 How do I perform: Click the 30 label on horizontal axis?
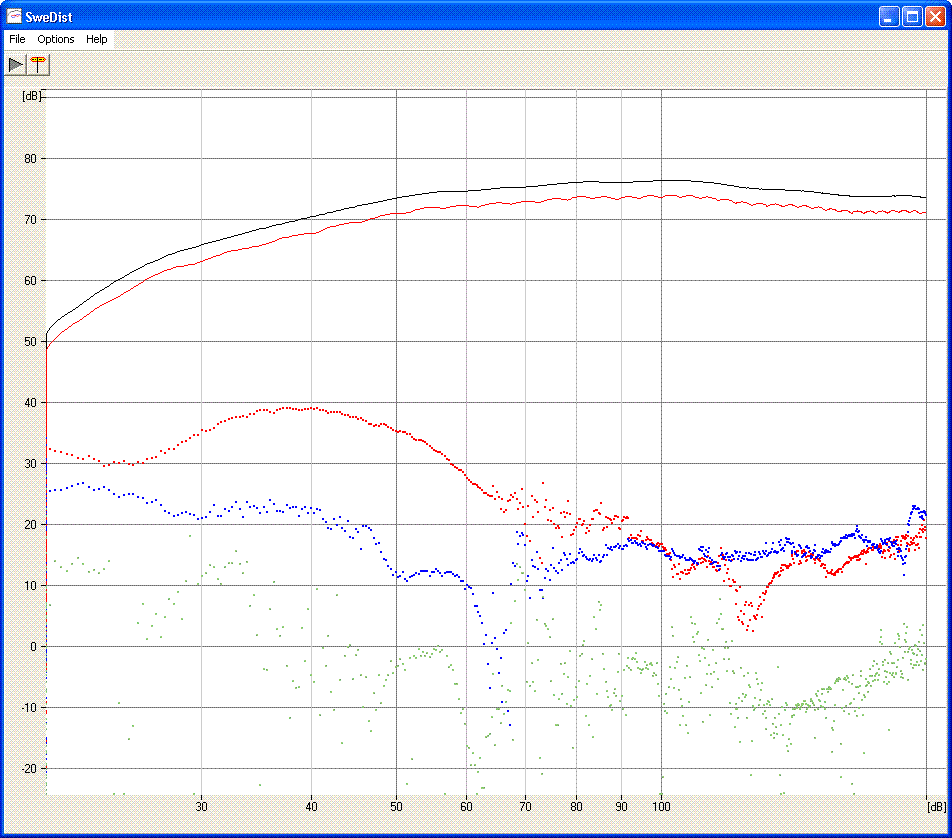point(202,806)
